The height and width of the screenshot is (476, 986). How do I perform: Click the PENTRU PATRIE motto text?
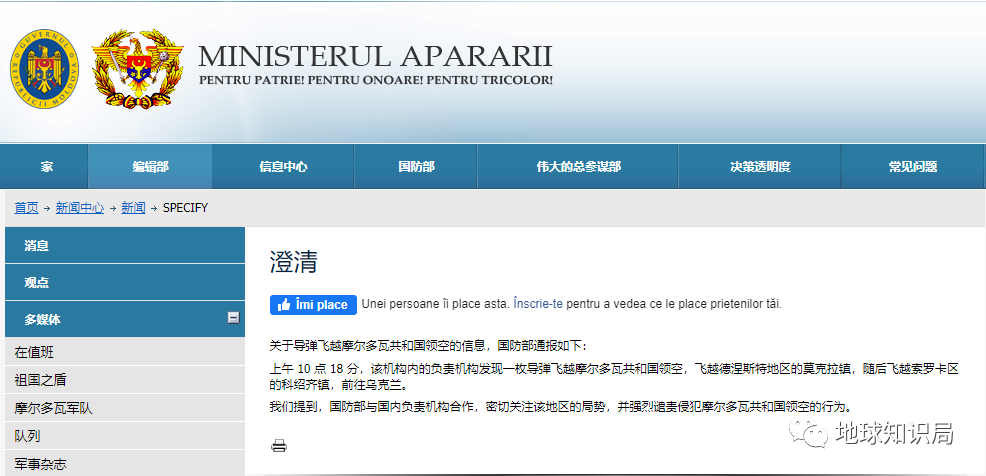coord(376,80)
